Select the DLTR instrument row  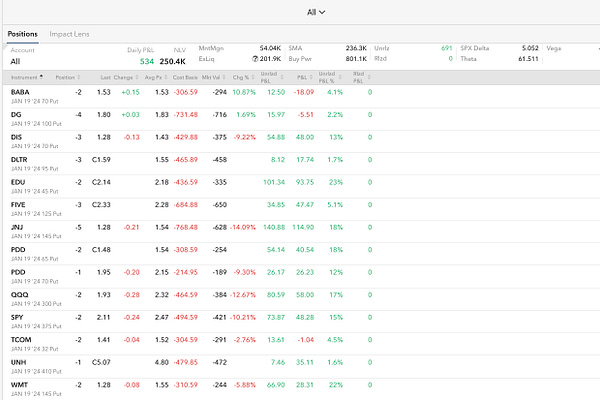(x=301, y=164)
